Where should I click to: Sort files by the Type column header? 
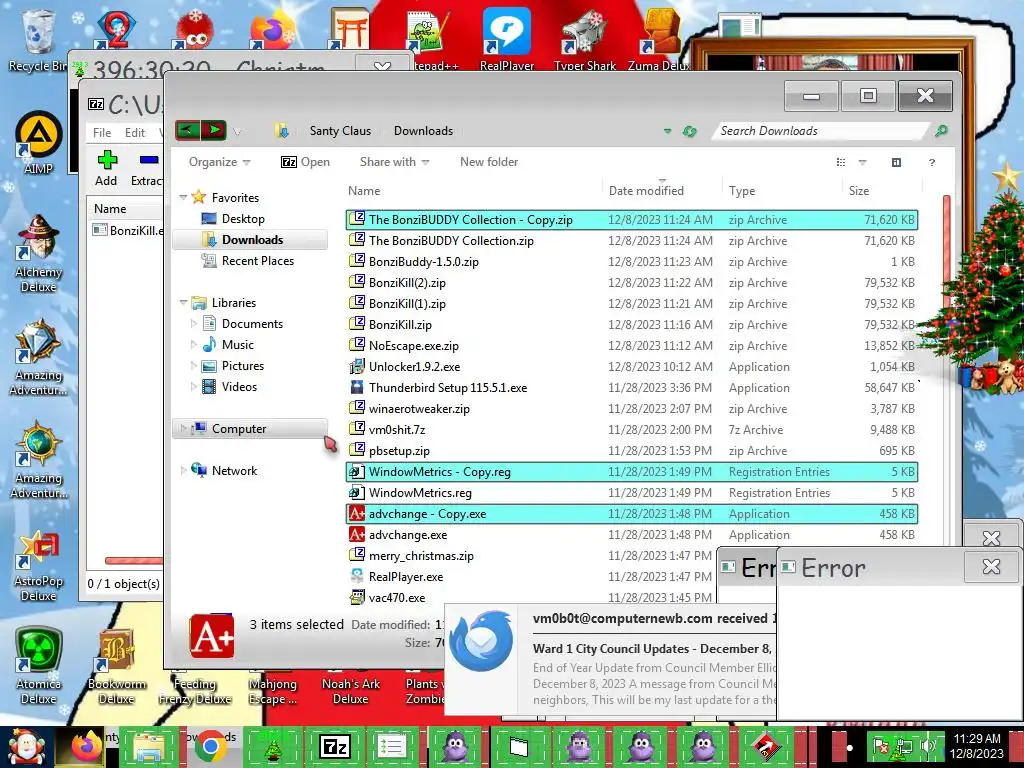click(x=742, y=191)
